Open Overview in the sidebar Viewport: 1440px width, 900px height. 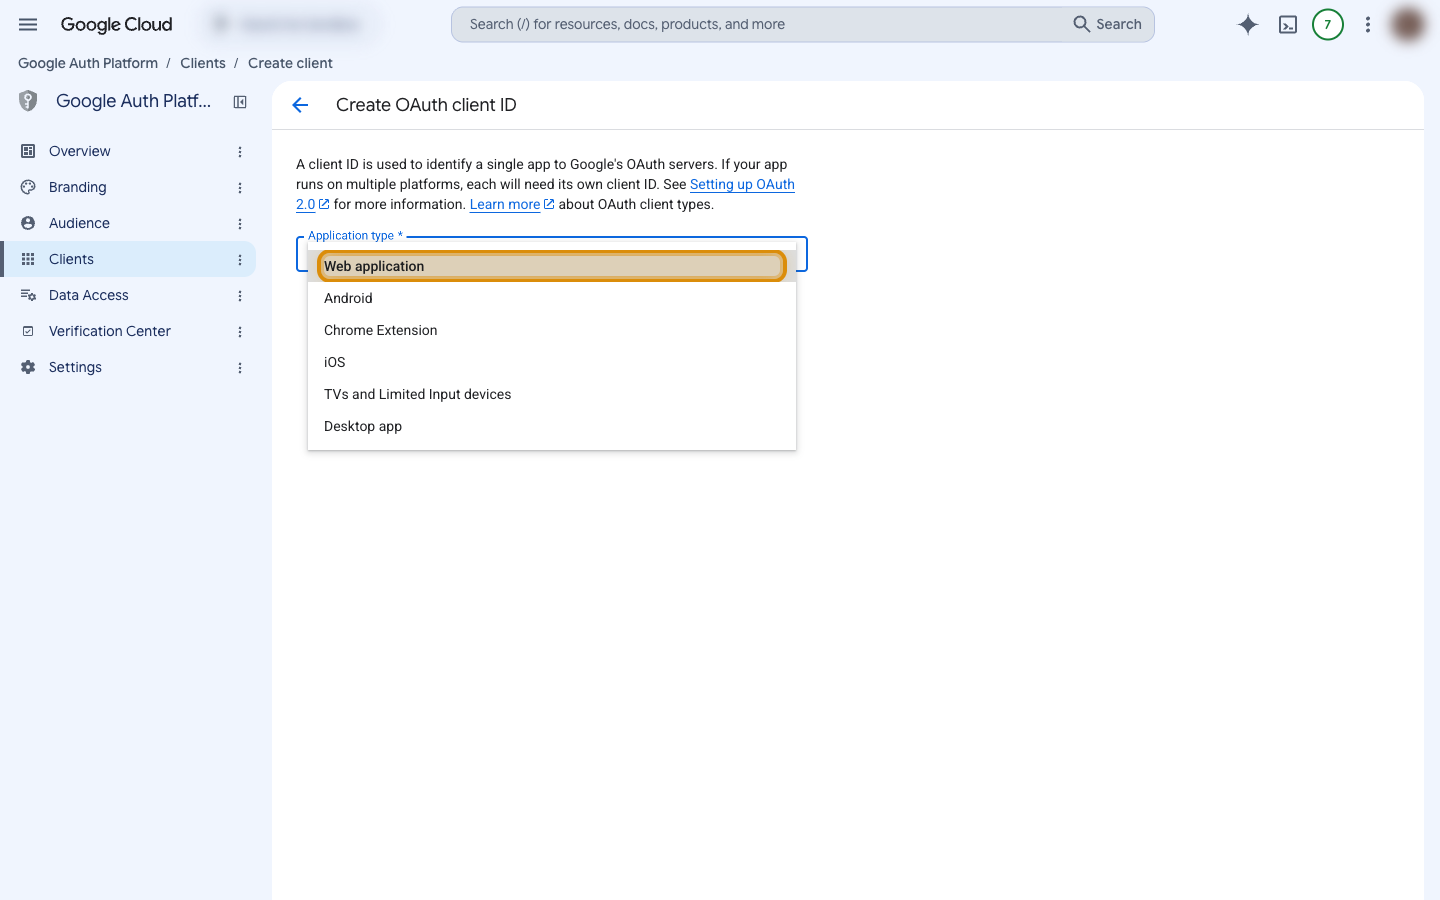pos(128,151)
